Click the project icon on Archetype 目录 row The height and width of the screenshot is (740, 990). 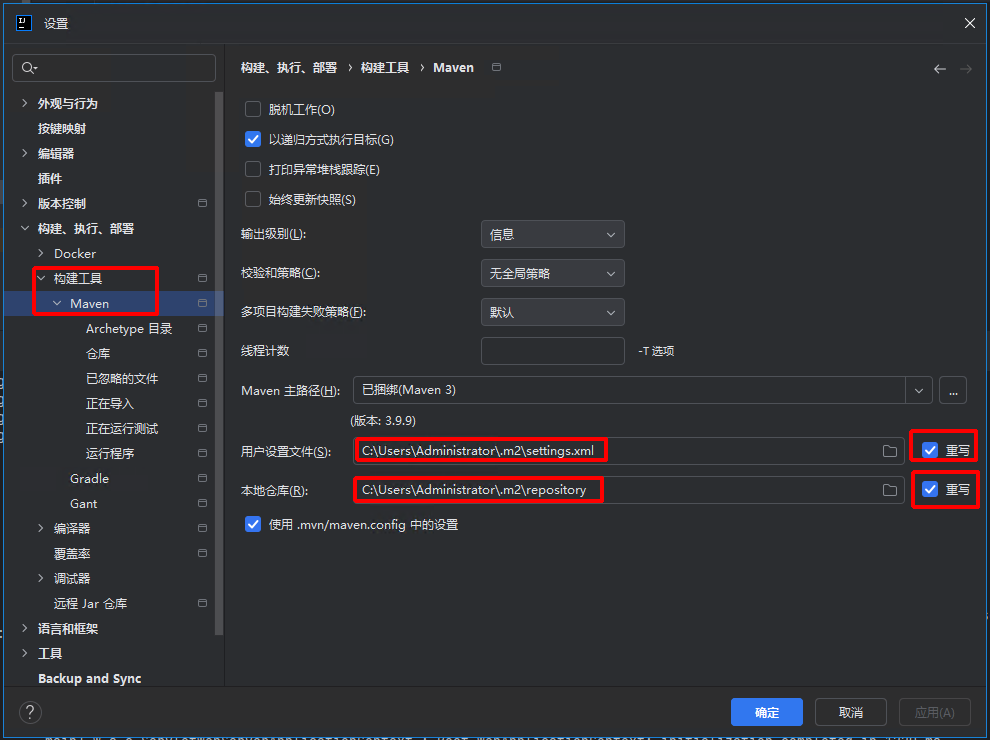(x=202, y=328)
